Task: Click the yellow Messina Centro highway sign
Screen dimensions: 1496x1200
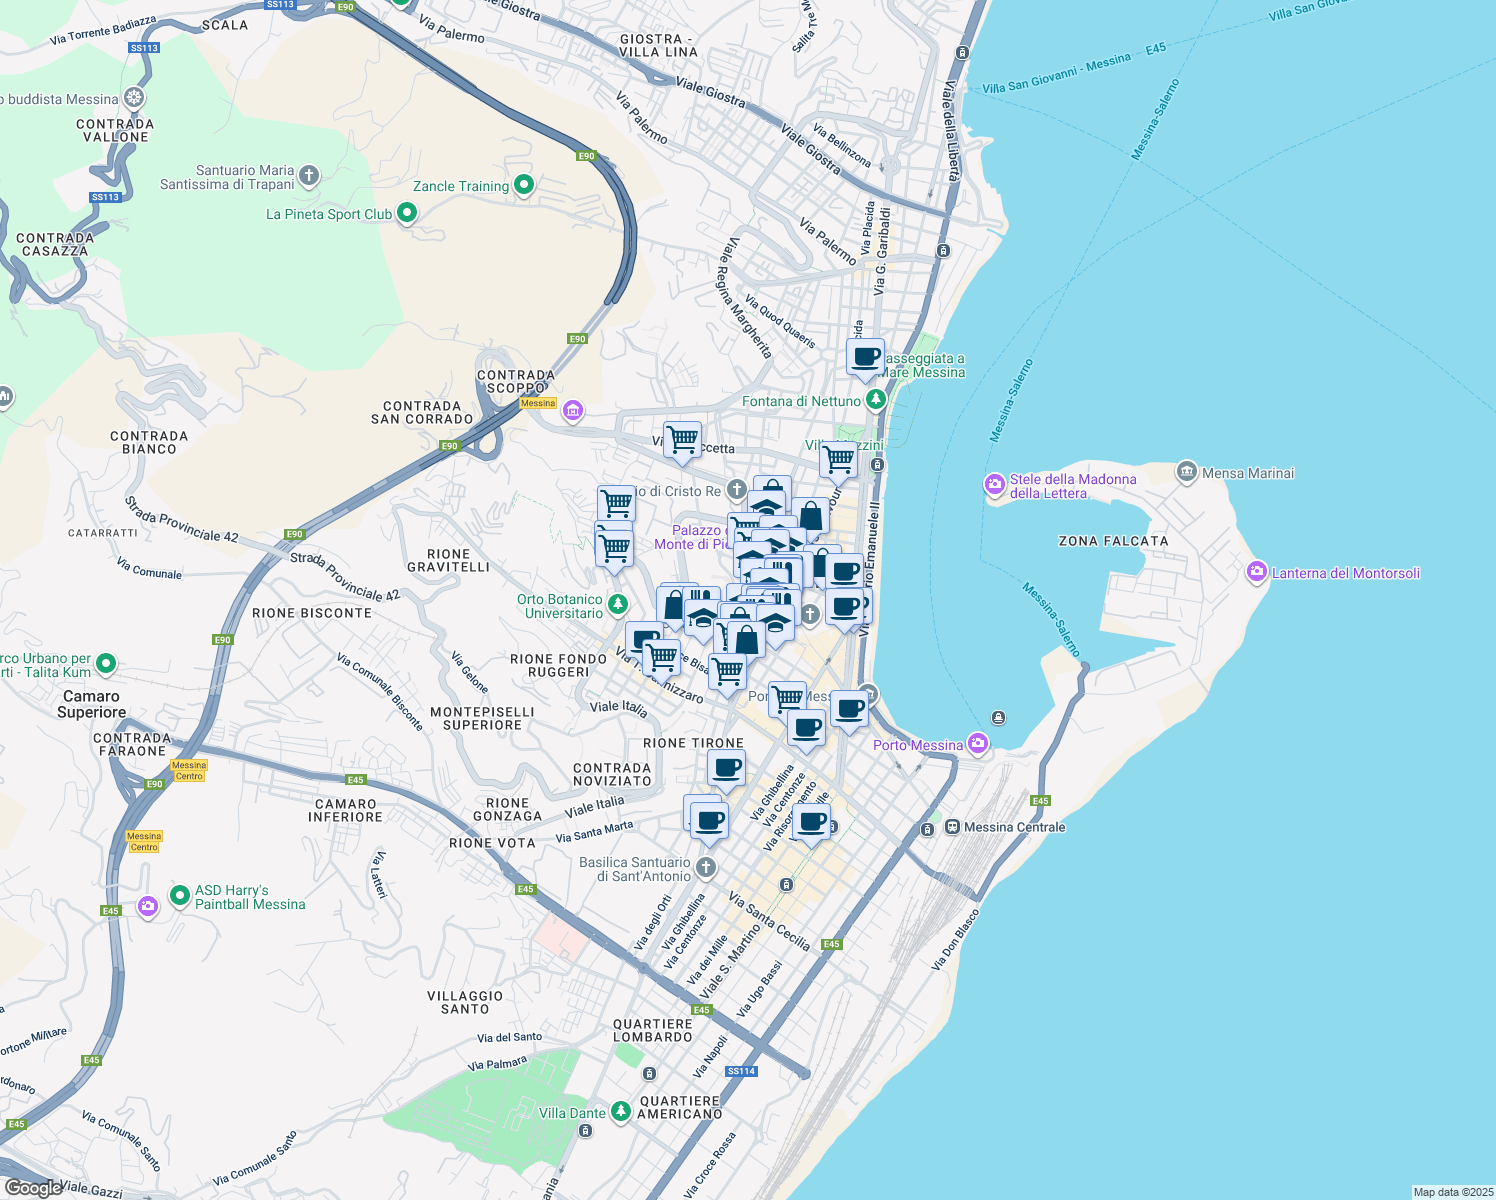Action: click(187, 770)
